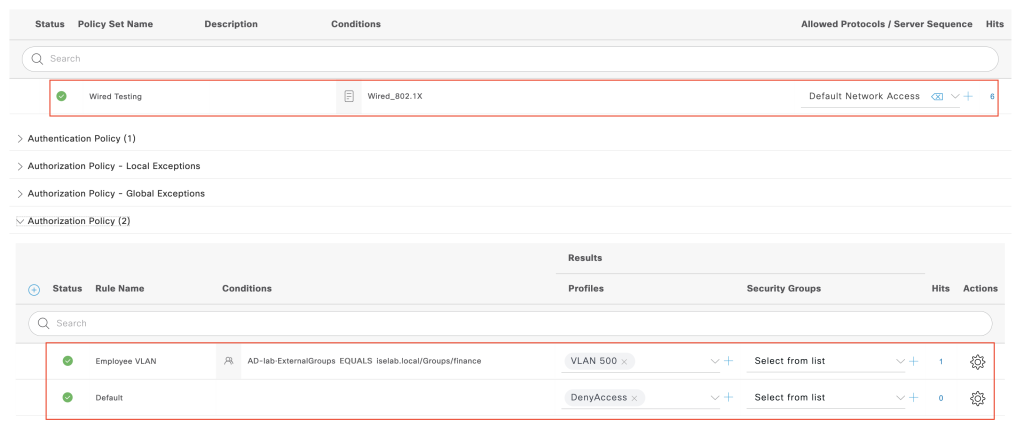Add allowed protocol with plus icon
The image size is (1024, 439).
[x=968, y=97]
